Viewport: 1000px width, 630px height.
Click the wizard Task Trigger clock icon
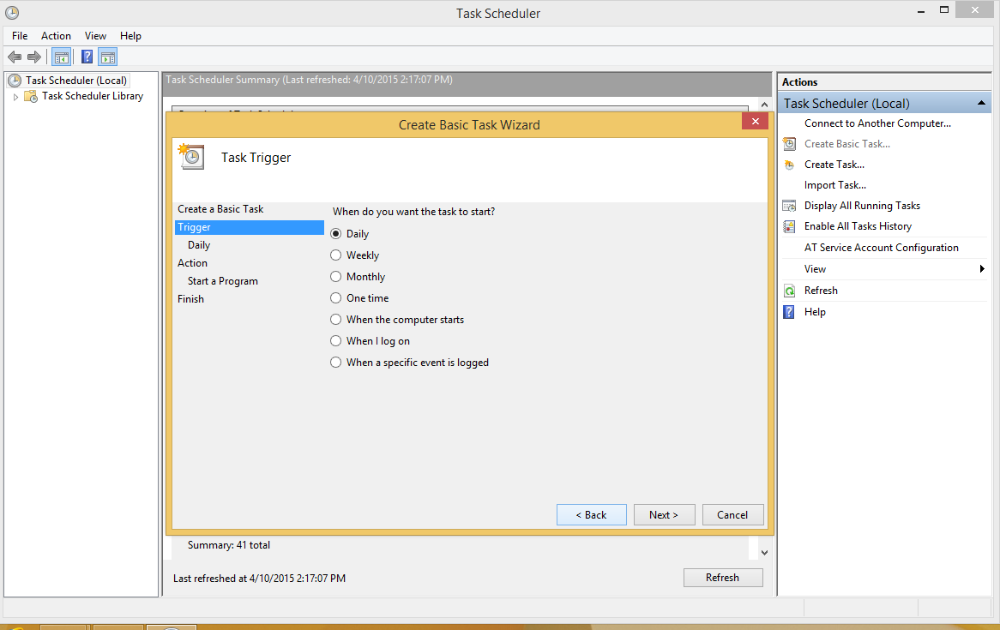pos(191,157)
